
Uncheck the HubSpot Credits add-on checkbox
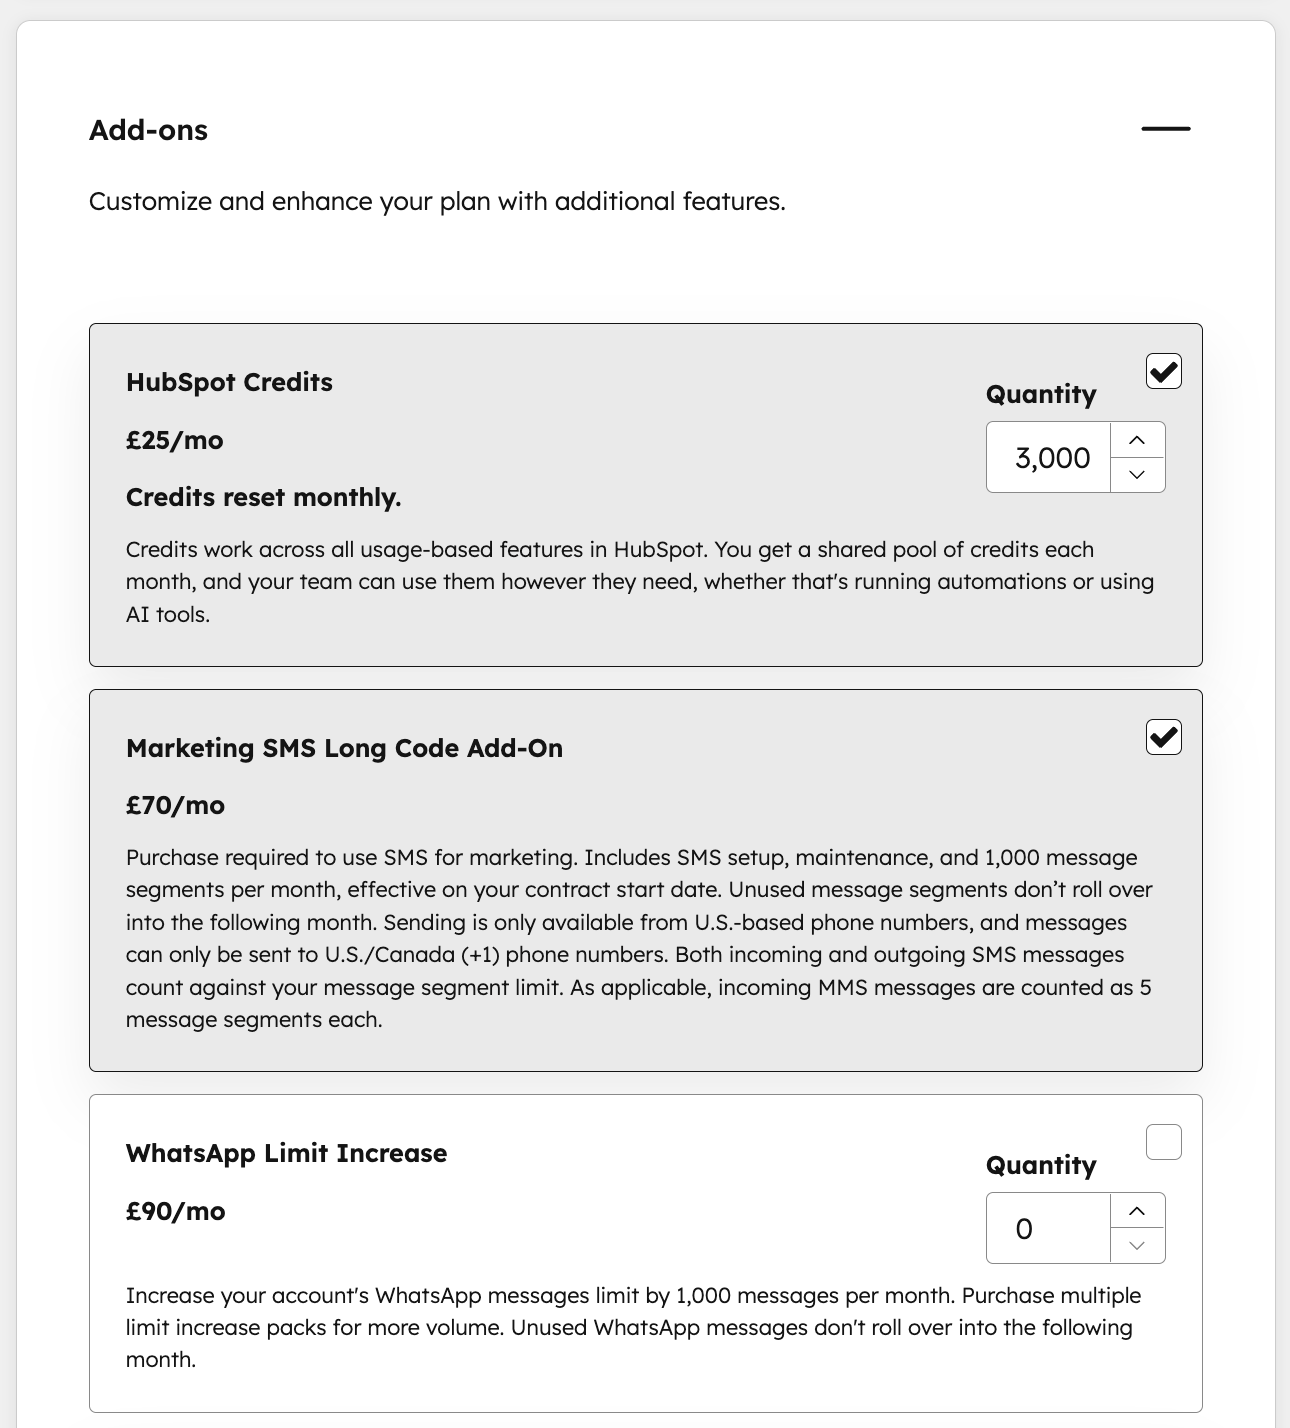click(x=1163, y=371)
